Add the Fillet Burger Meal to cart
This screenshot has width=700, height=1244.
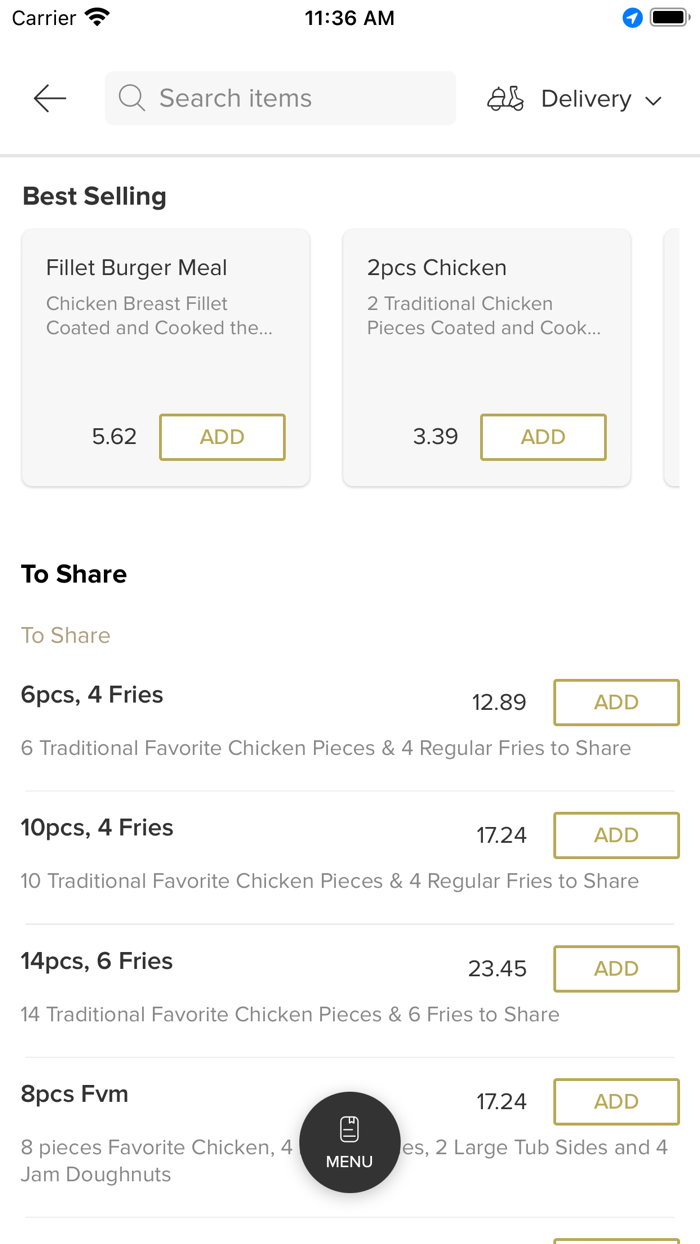pos(221,437)
